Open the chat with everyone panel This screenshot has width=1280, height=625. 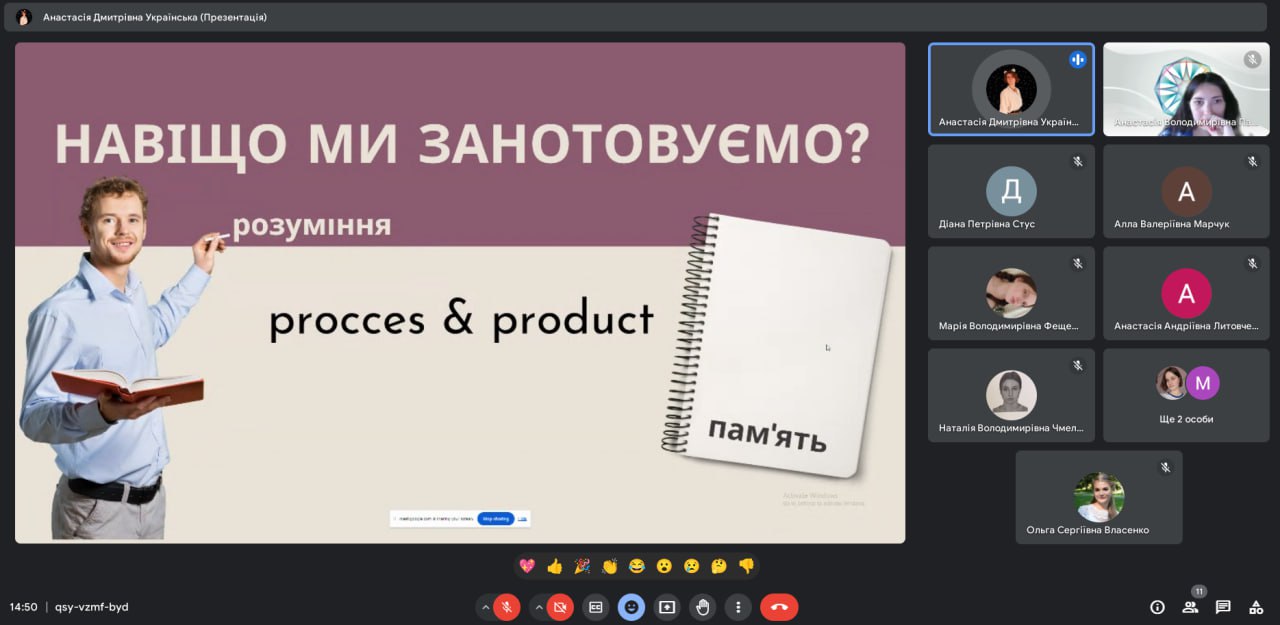pos(1223,607)
